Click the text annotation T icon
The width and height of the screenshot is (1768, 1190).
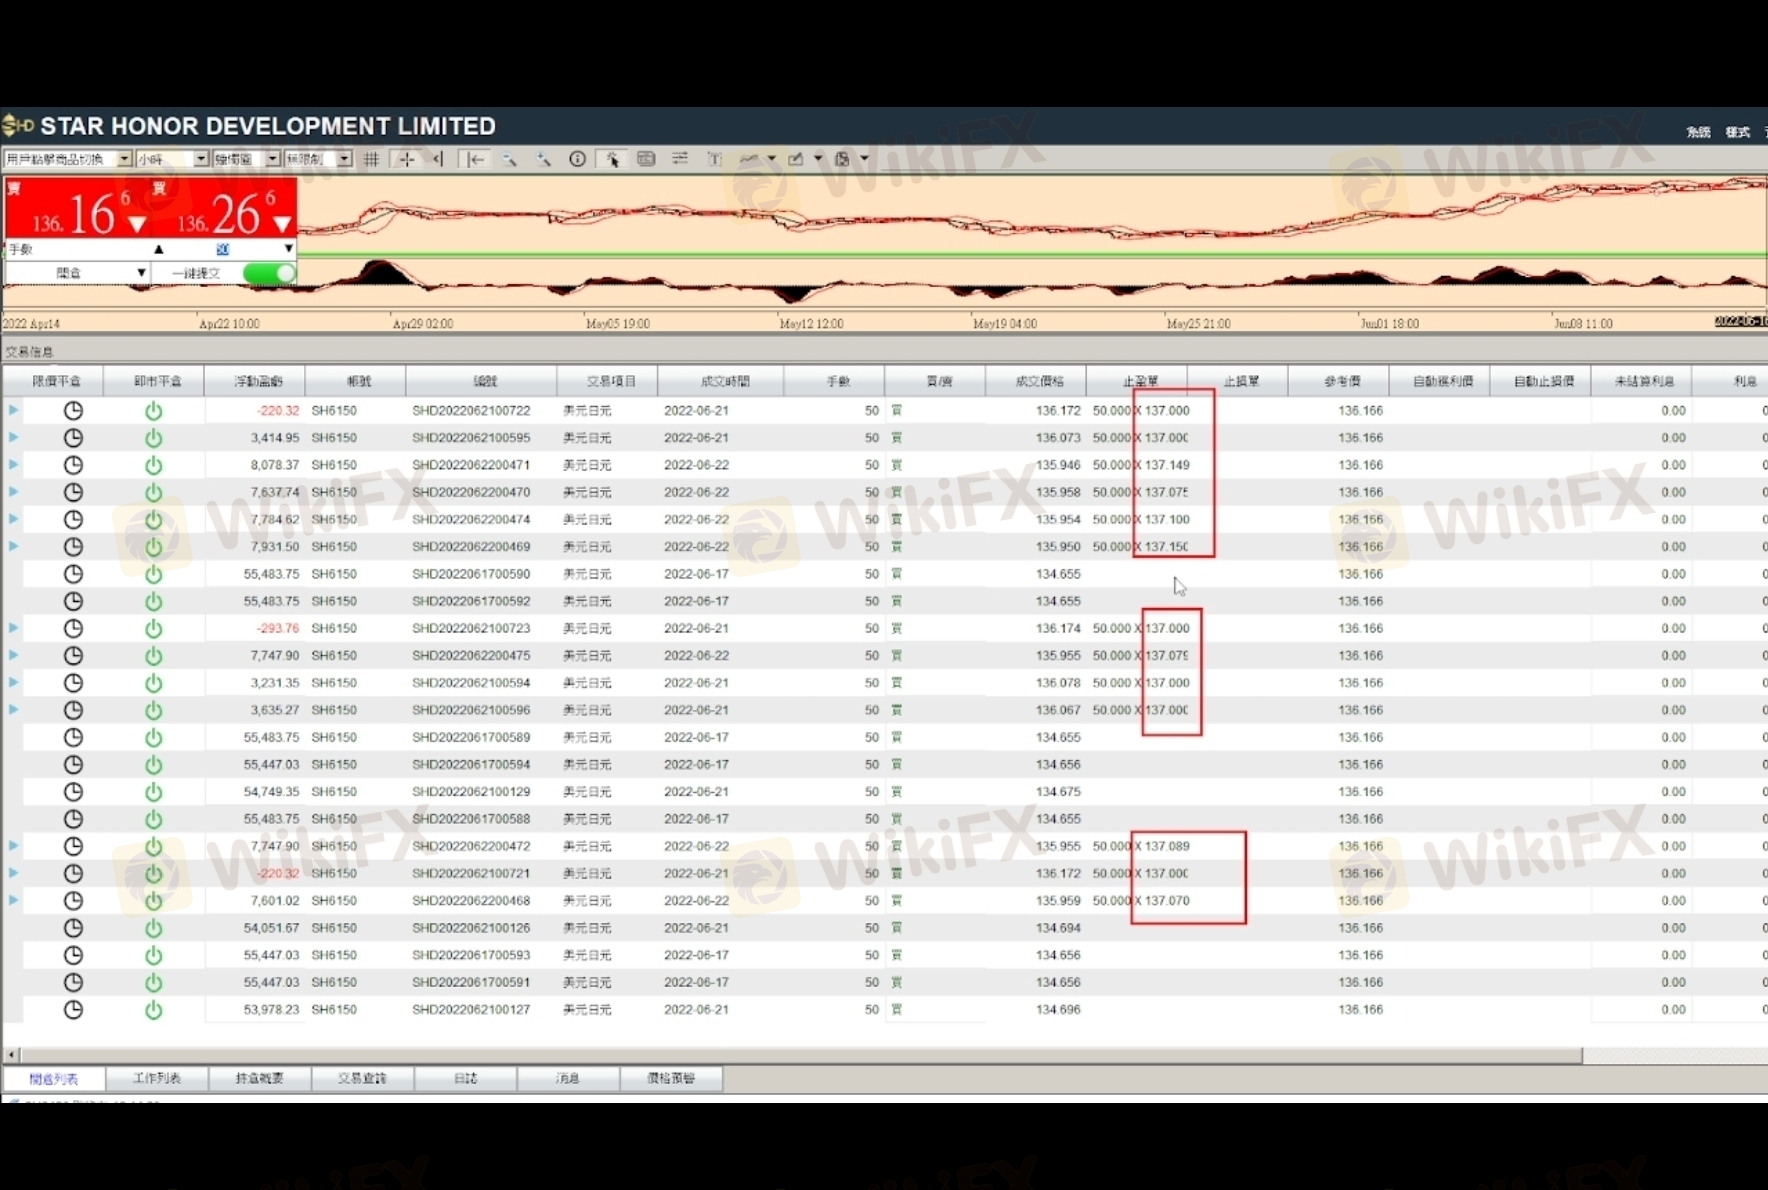pyautogui.click(x=714, y=159)
